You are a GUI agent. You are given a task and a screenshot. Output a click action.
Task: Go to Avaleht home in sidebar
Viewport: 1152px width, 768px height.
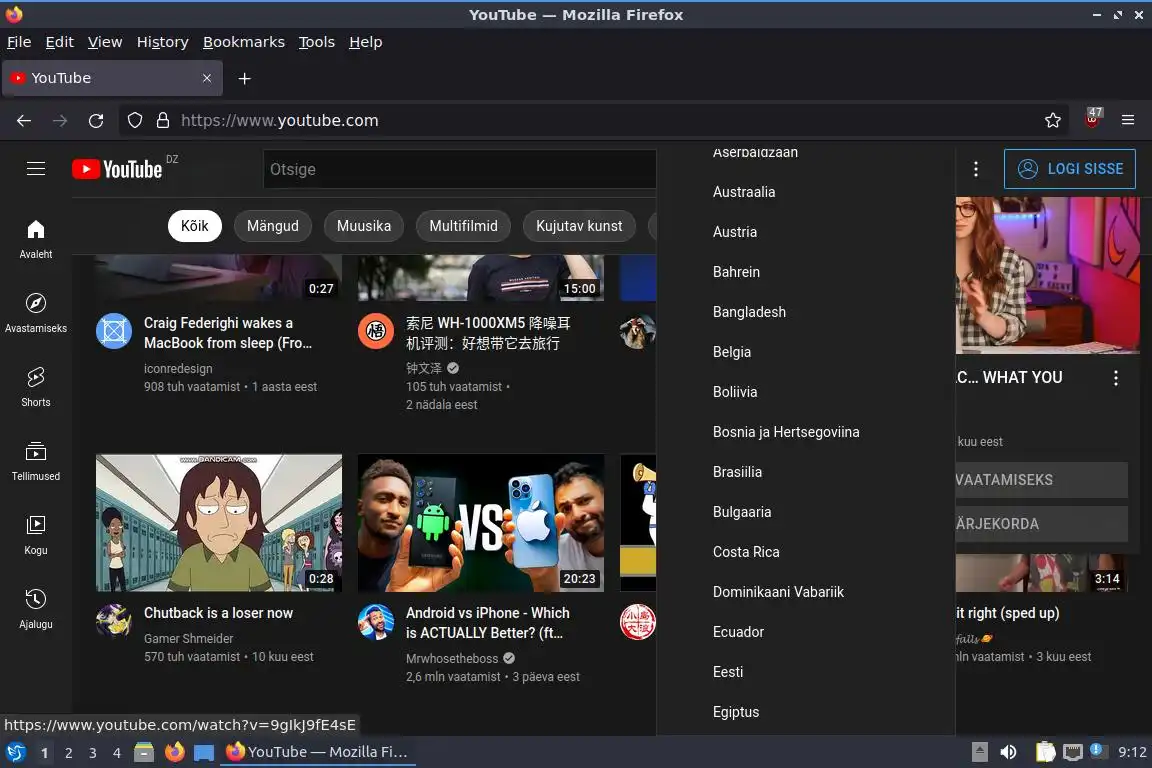[x=36, y=240]
